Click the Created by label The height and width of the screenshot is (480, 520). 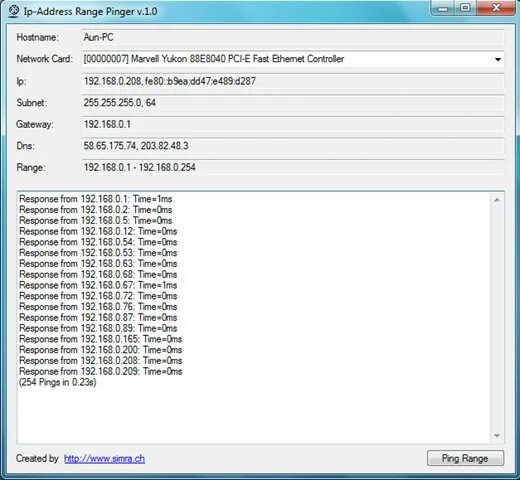[x=37, y=458]
